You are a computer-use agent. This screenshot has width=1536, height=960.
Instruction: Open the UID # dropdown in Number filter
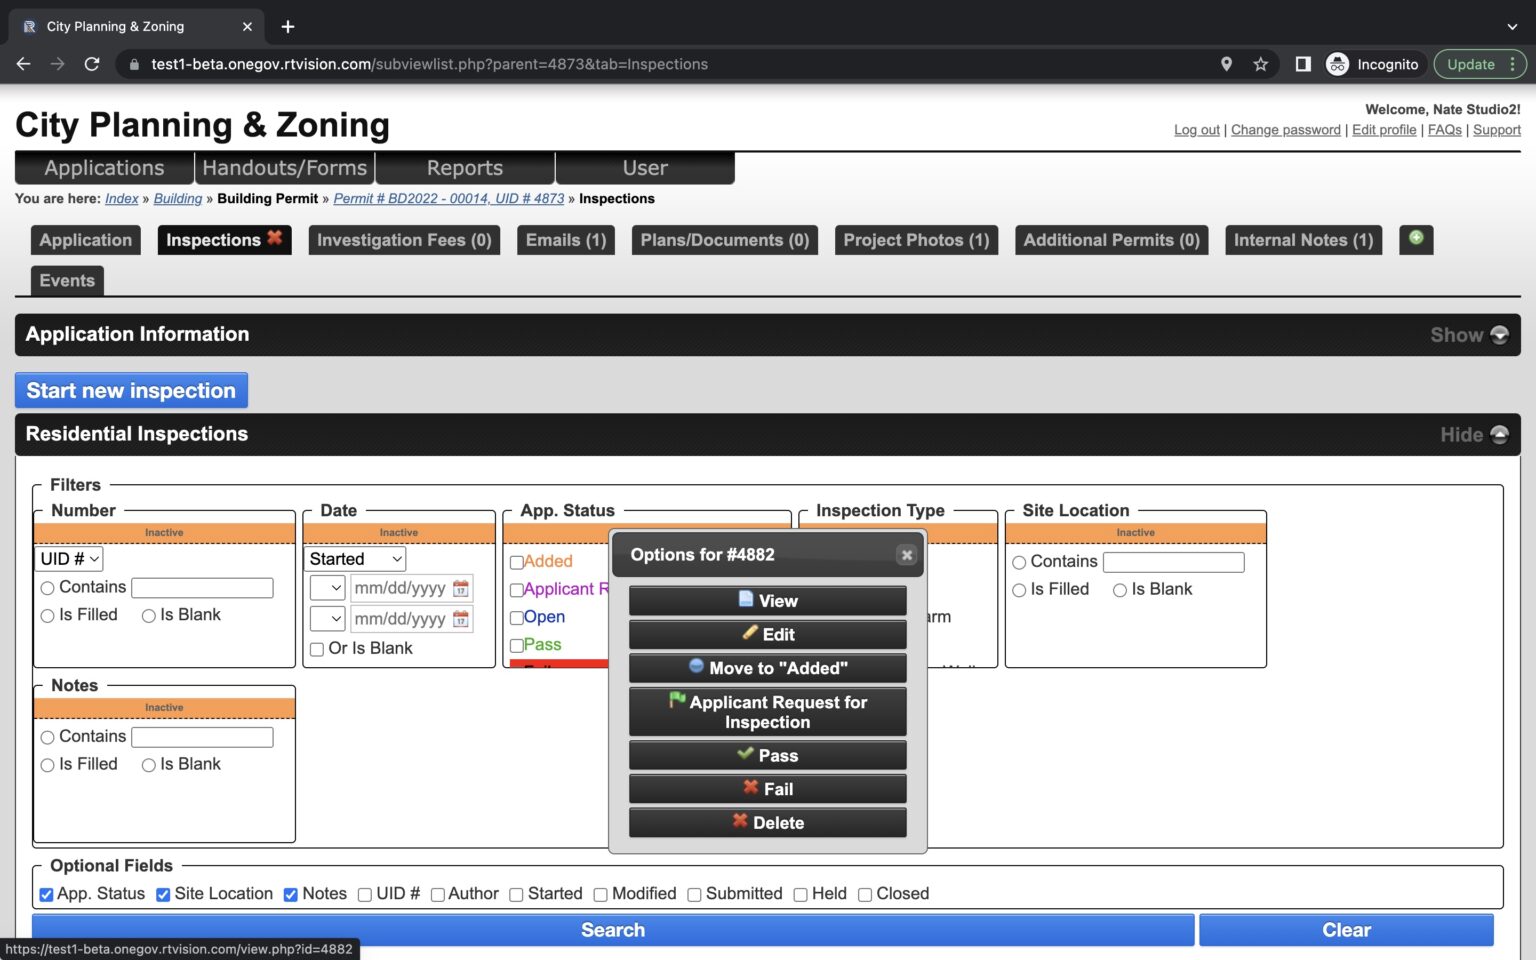click(x=68, y=558)
